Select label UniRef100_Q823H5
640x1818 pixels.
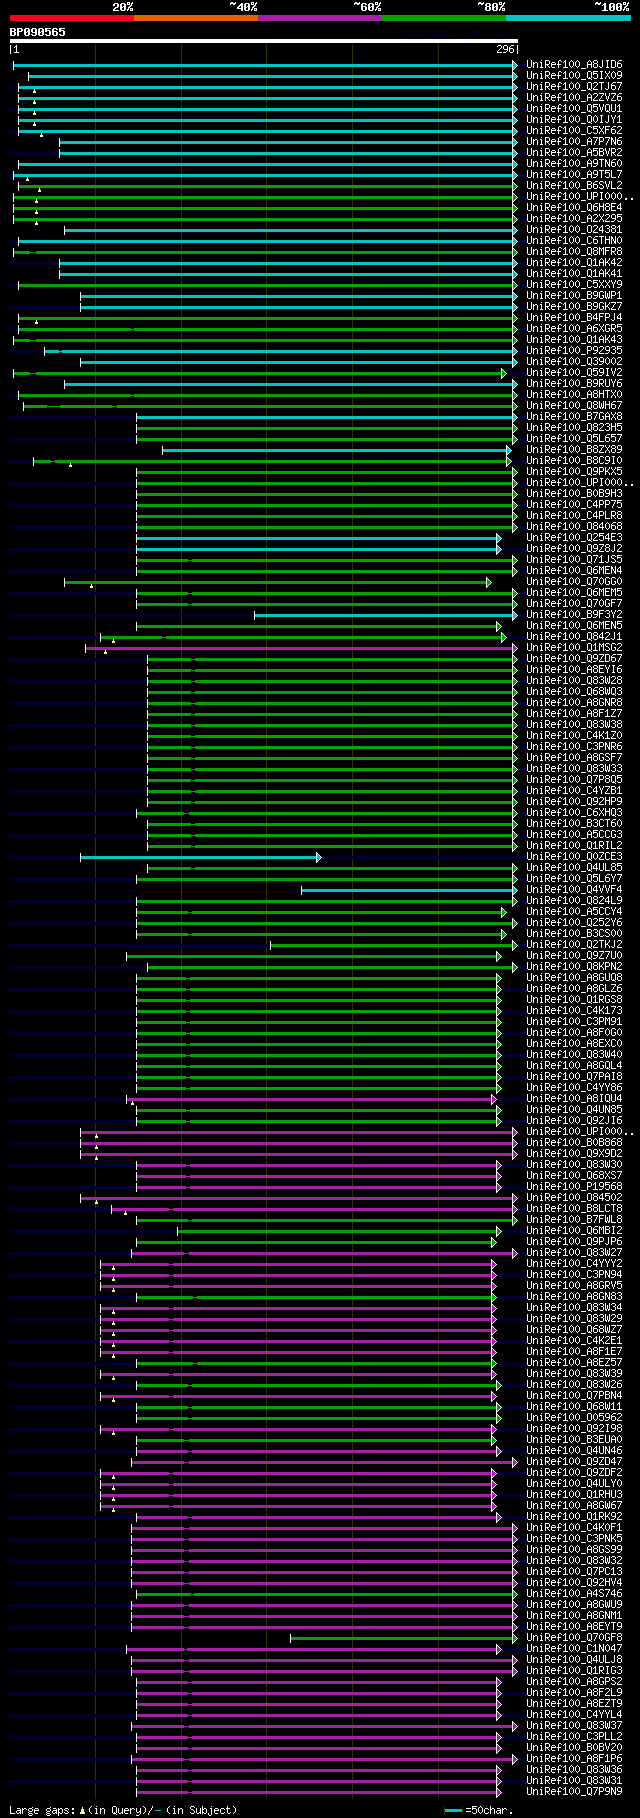pos(574,428)
